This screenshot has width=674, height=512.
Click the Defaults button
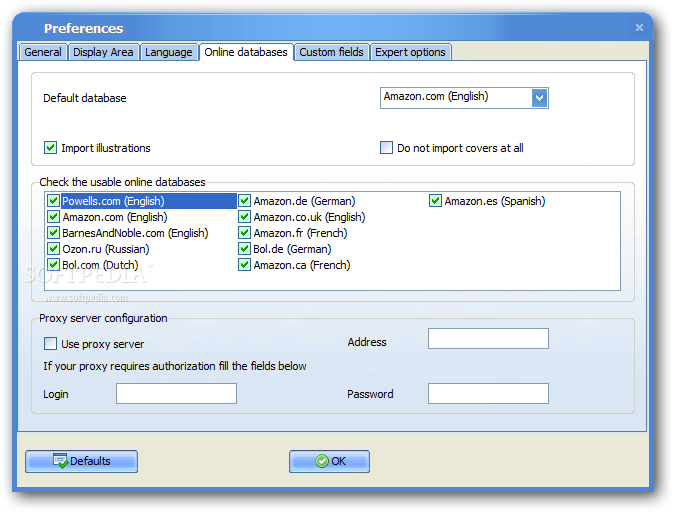pyautogui.click(x=81, y=461)
